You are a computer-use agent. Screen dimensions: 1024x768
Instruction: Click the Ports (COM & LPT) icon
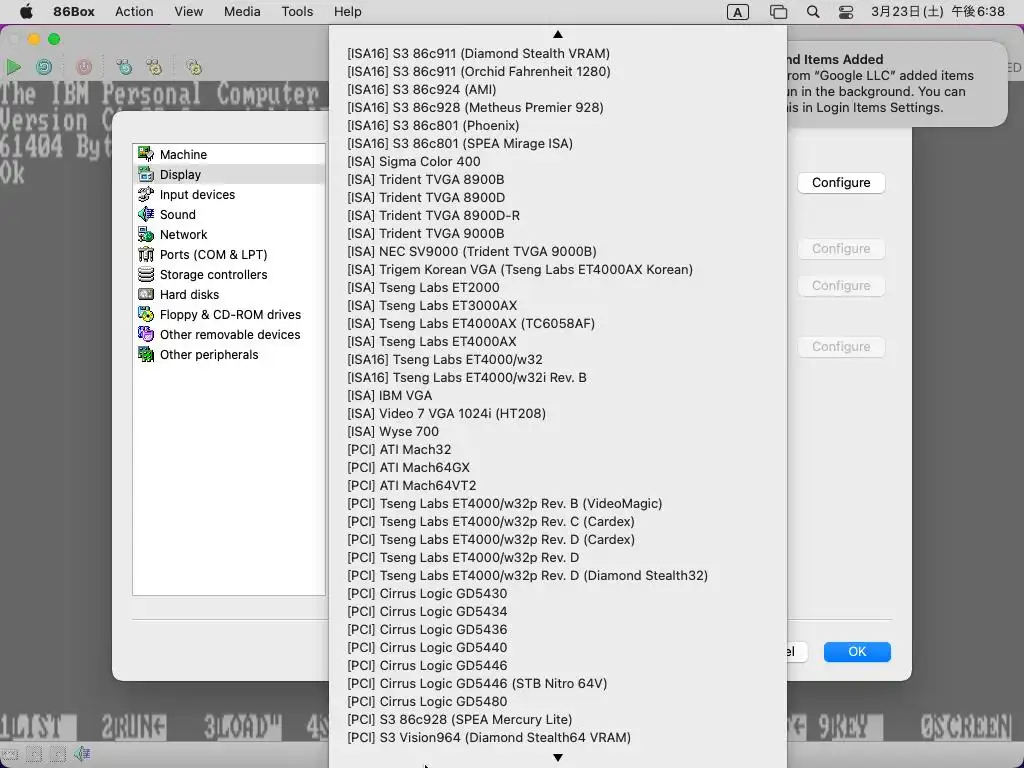pos(146,254)
